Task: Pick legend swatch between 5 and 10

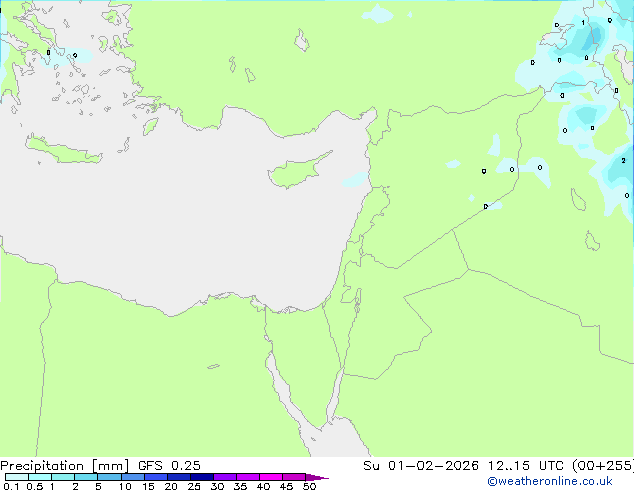Action: pyautogui.click(x=109, y=477)
